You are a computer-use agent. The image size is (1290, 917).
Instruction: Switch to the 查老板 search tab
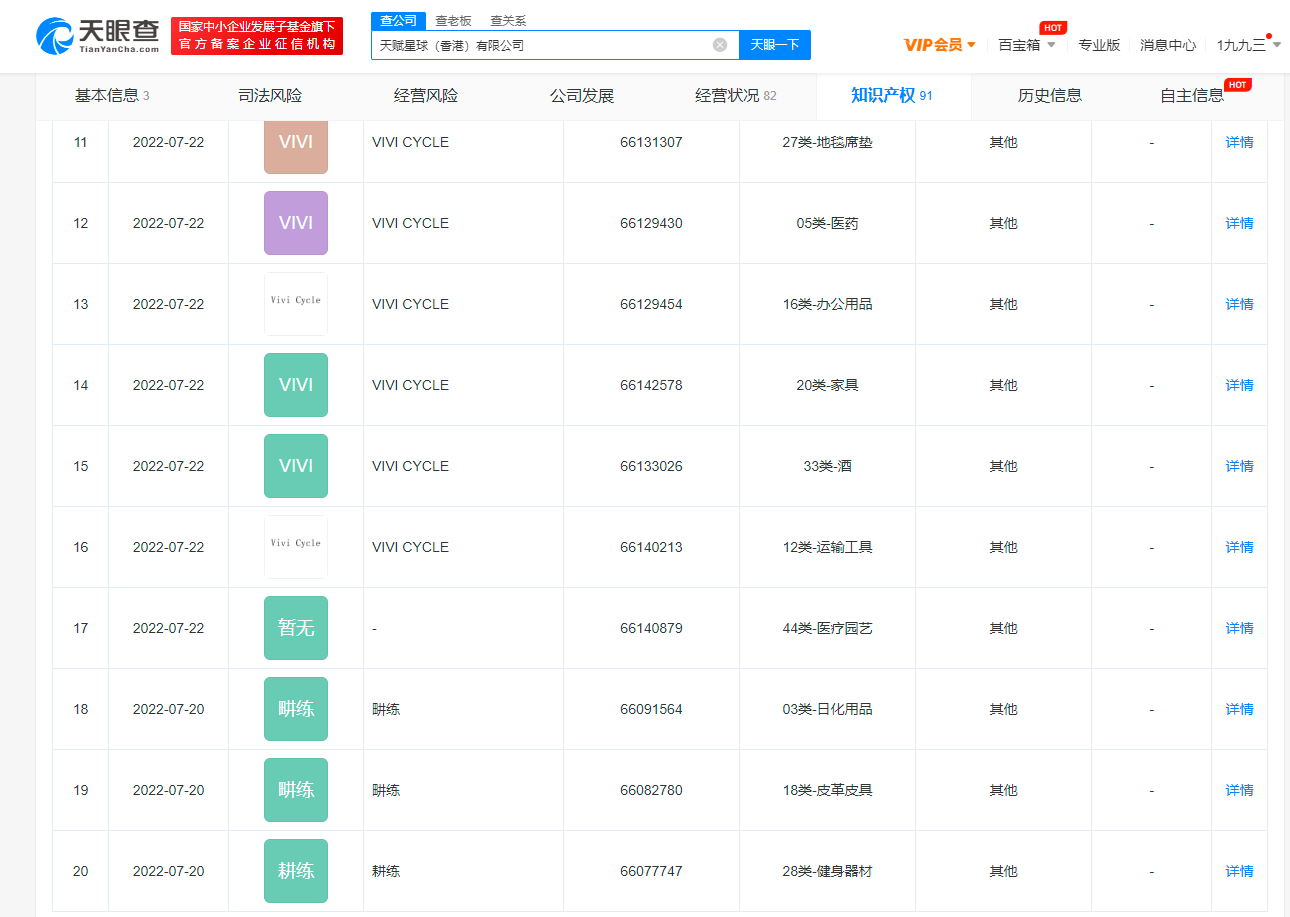[x=453, y=20]
